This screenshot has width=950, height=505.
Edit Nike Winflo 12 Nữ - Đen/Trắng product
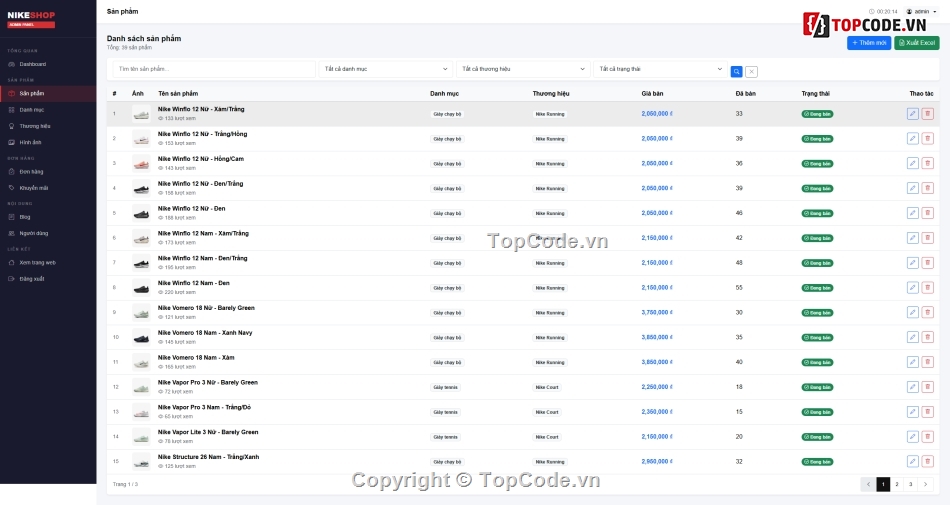[912, 188]
